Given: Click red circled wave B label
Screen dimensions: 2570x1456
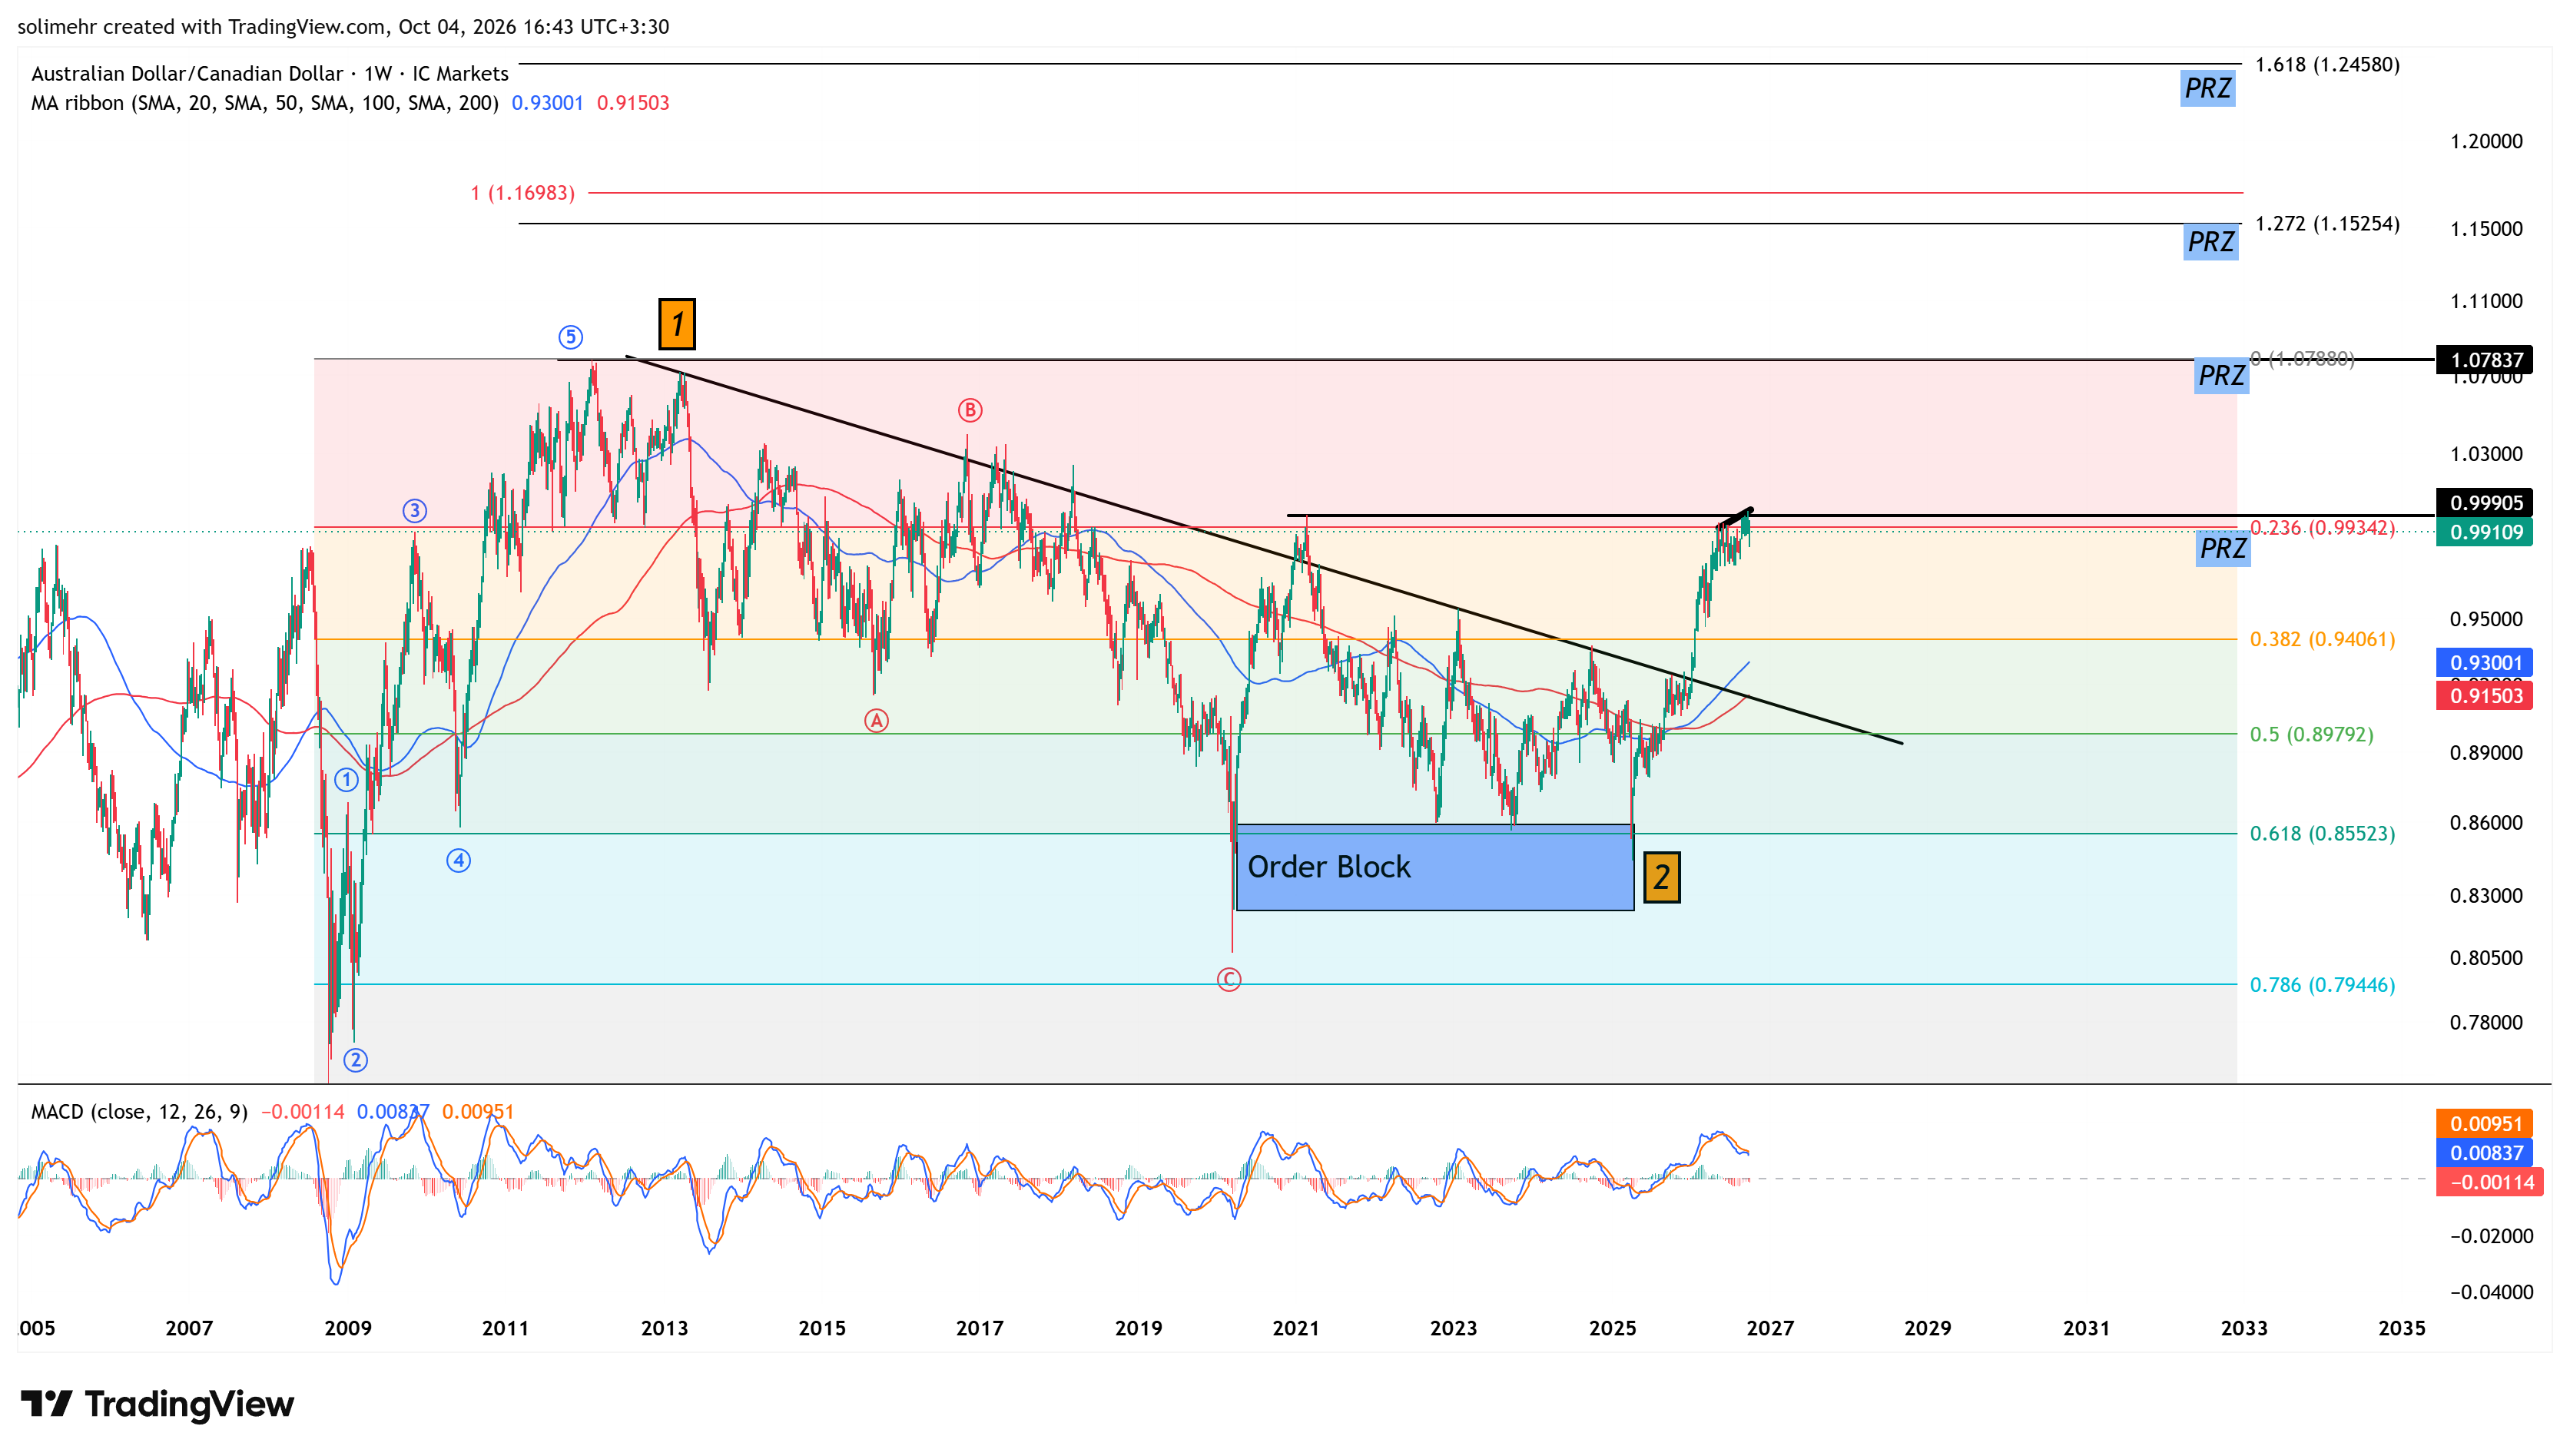Looking at the screenshot, I should (969, 410).
